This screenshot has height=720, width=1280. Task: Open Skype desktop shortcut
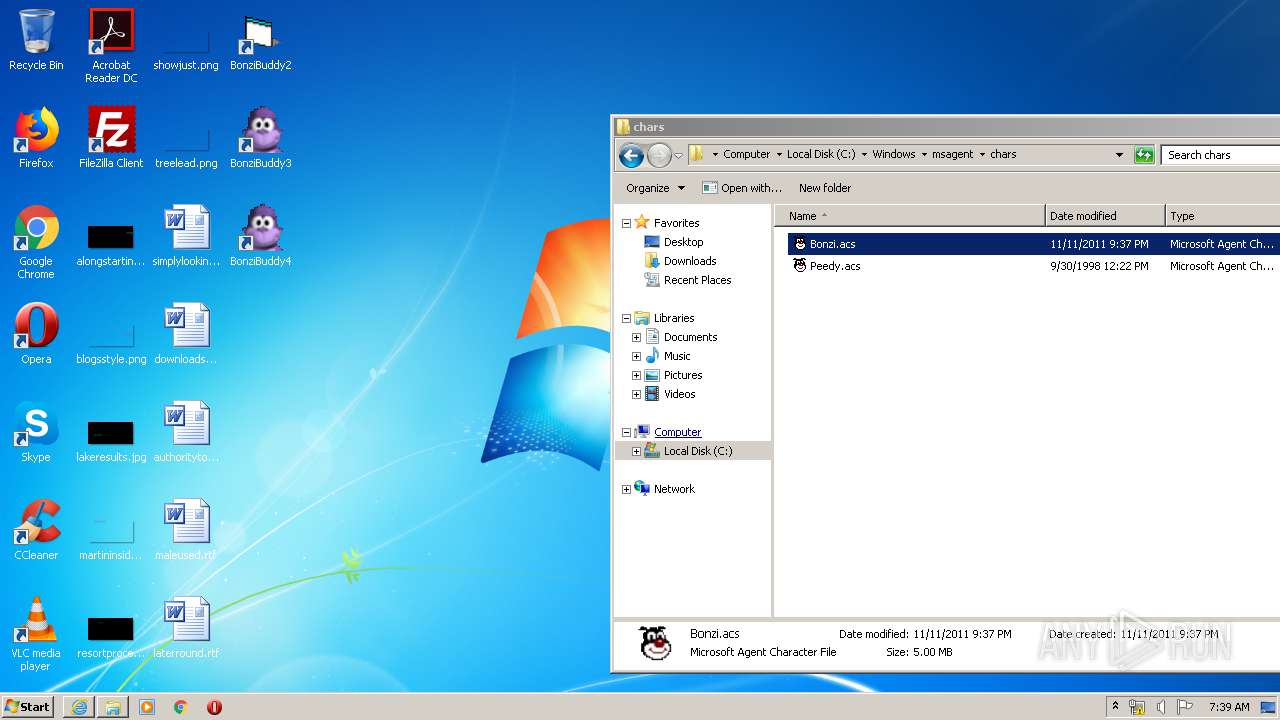36,432
